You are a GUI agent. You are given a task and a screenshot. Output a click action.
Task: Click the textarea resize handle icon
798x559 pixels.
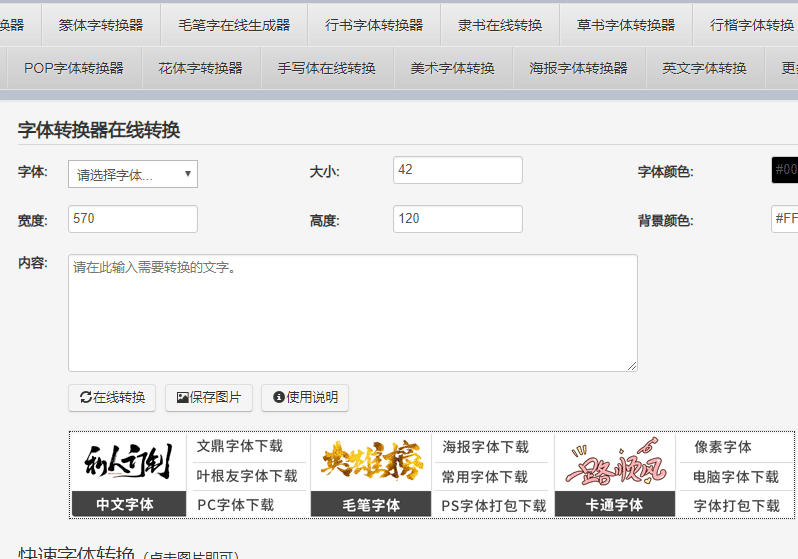click(x=632, y=366)
